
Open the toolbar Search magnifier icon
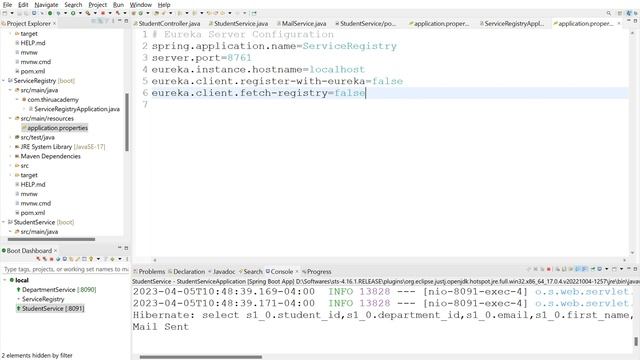tap(609, 13)
